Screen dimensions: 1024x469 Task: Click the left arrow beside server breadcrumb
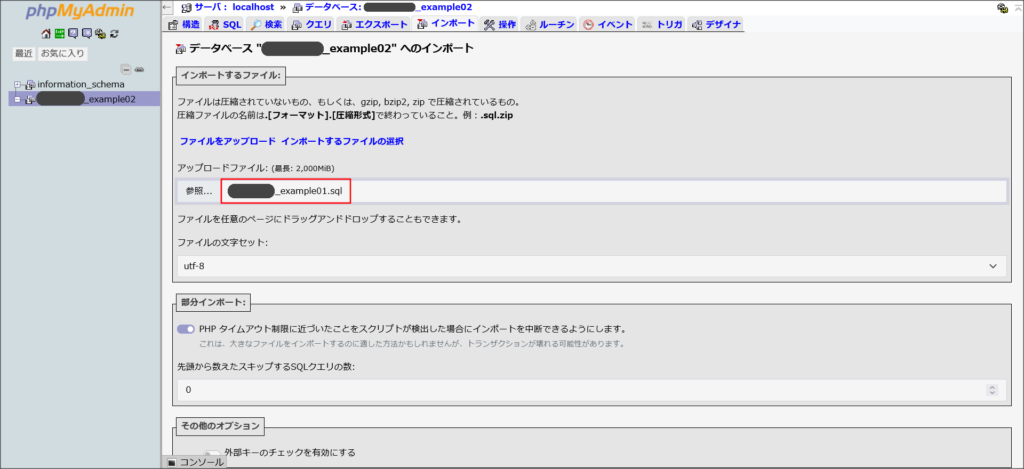(x=167, y=8)
